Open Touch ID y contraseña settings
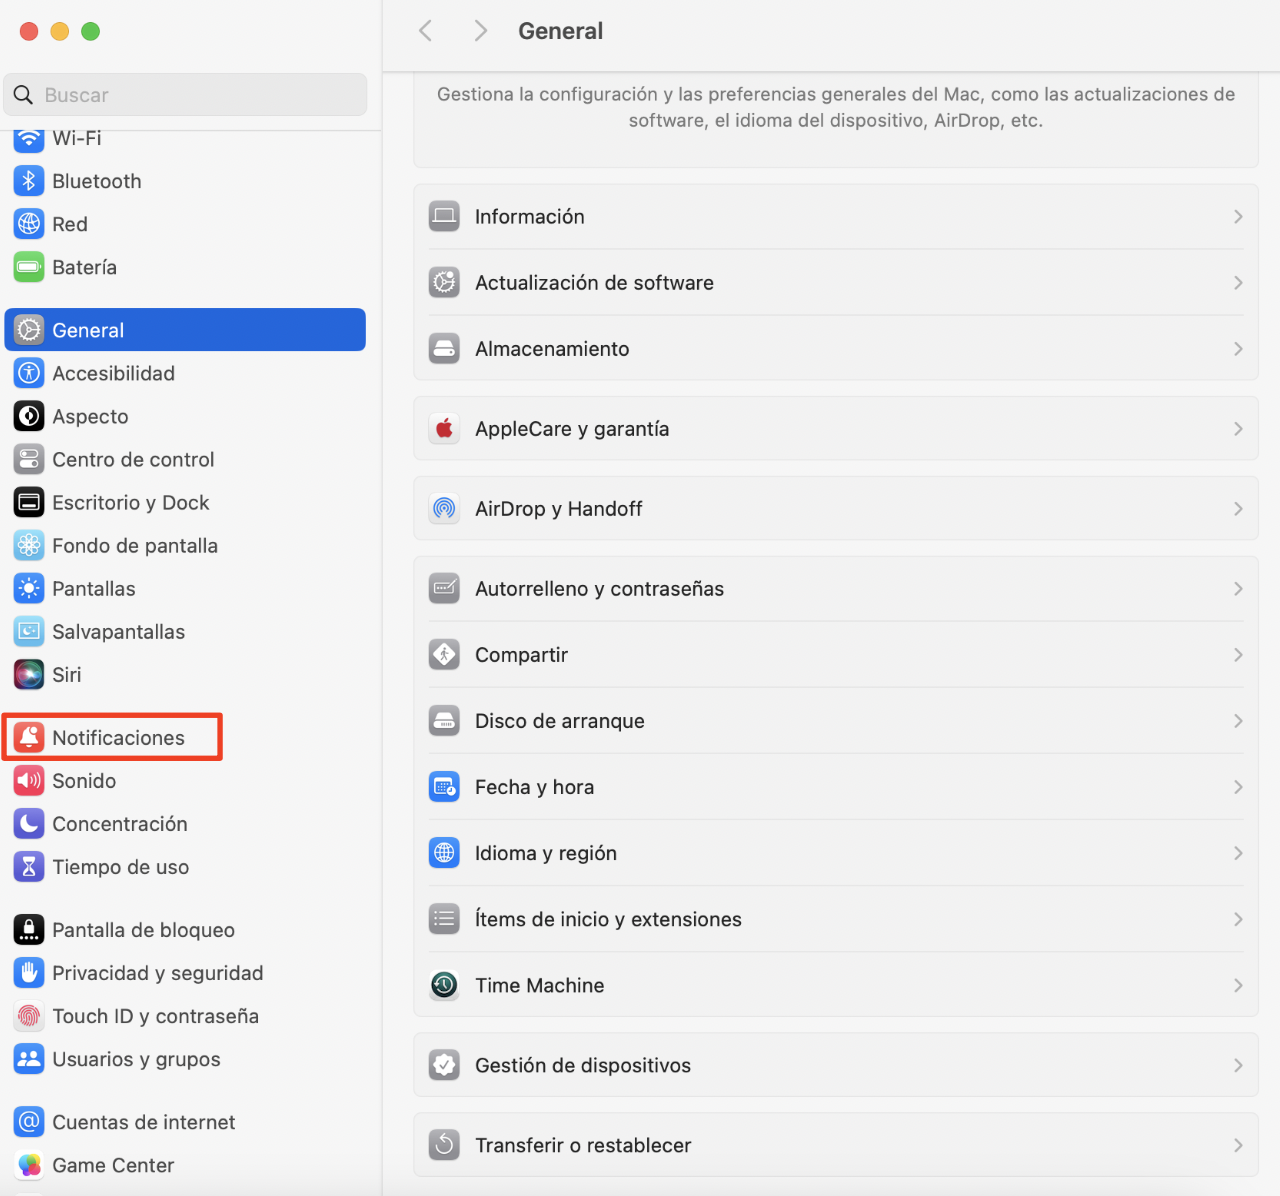1280x1196 pixels. tap(154, 1016)
